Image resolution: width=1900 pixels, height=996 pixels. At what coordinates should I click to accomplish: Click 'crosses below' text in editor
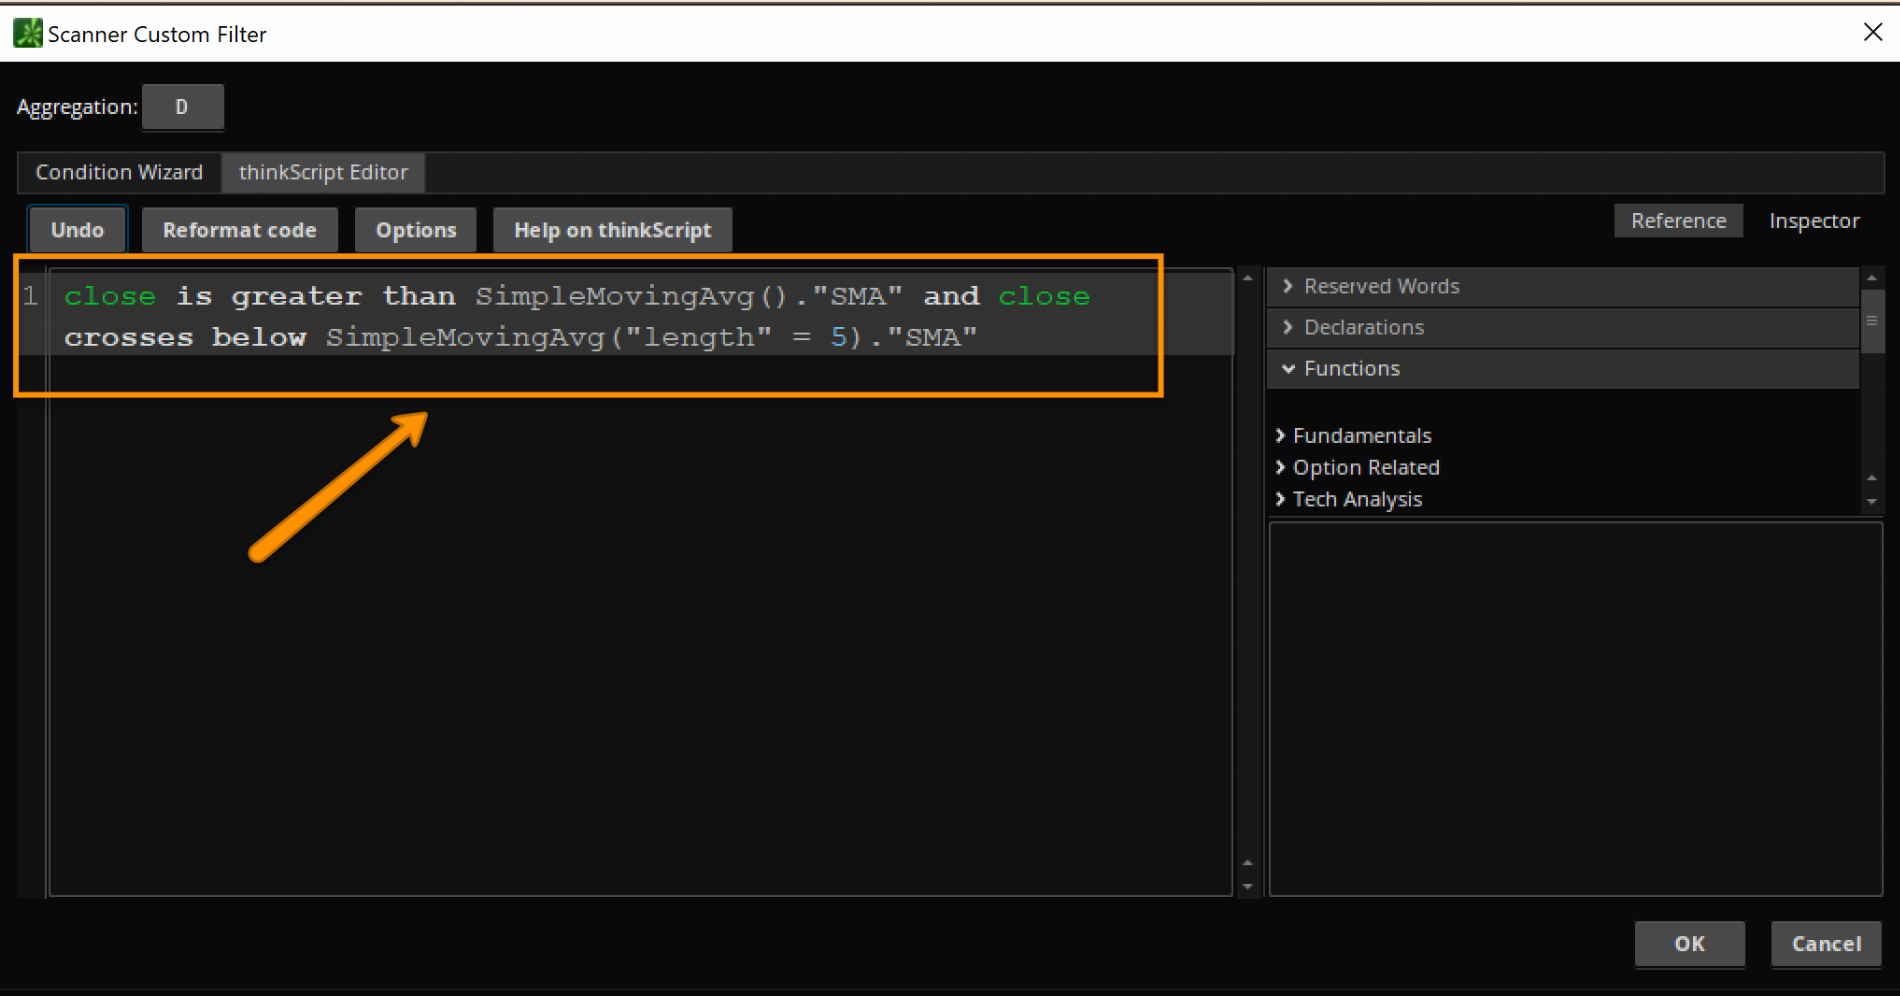(185, 338)
